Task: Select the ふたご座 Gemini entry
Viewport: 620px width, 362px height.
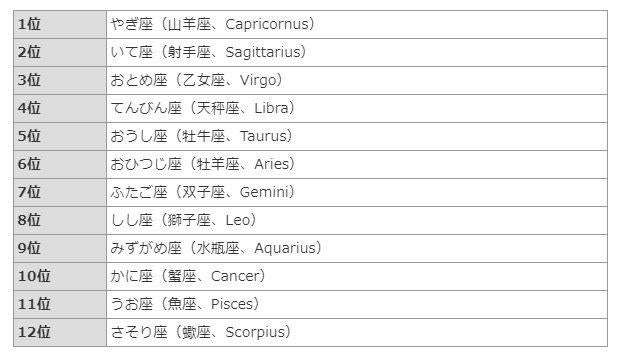Action: [x=203, y=192]
